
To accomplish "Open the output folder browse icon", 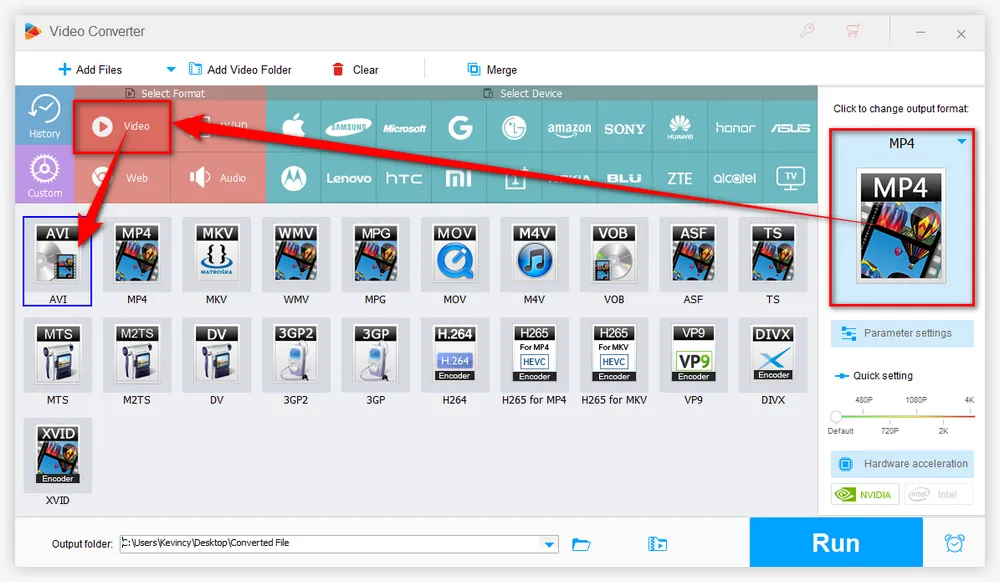I will click(581, 544).
